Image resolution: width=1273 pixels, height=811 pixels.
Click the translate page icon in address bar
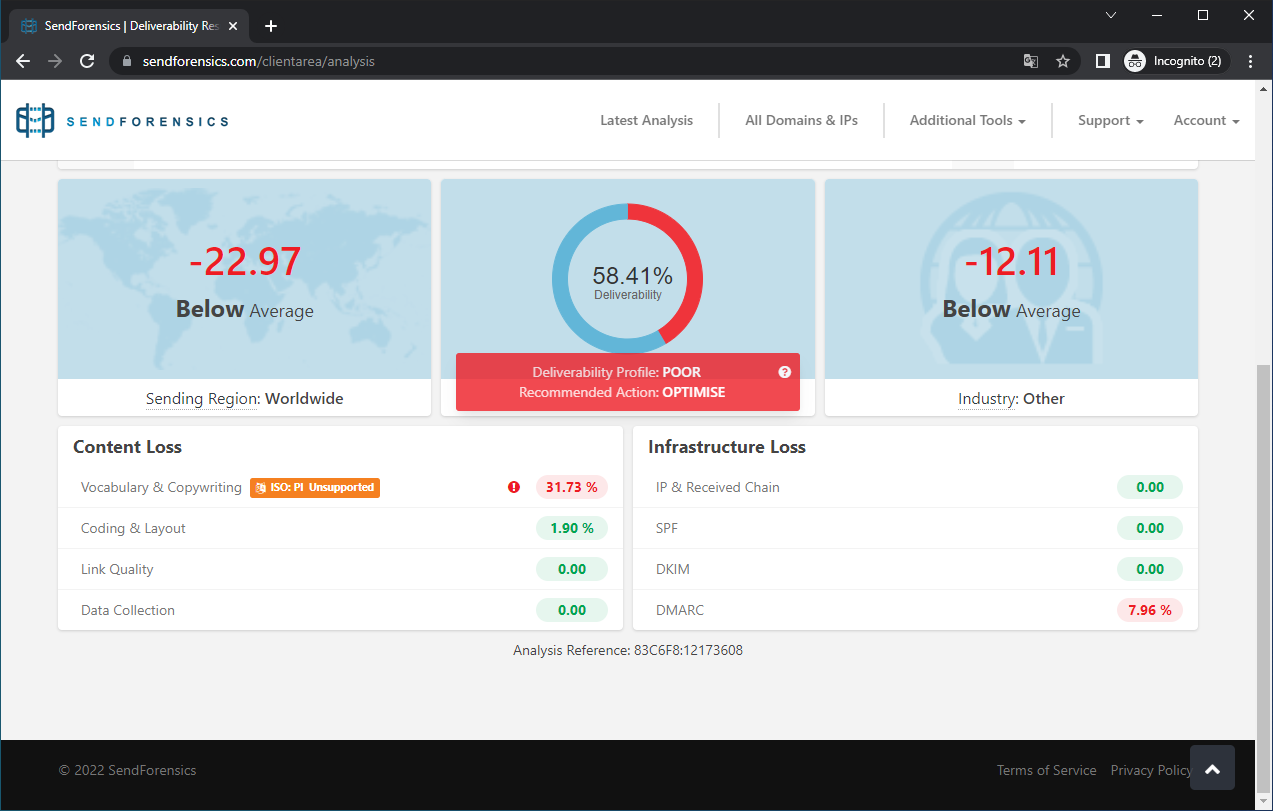1031,61
